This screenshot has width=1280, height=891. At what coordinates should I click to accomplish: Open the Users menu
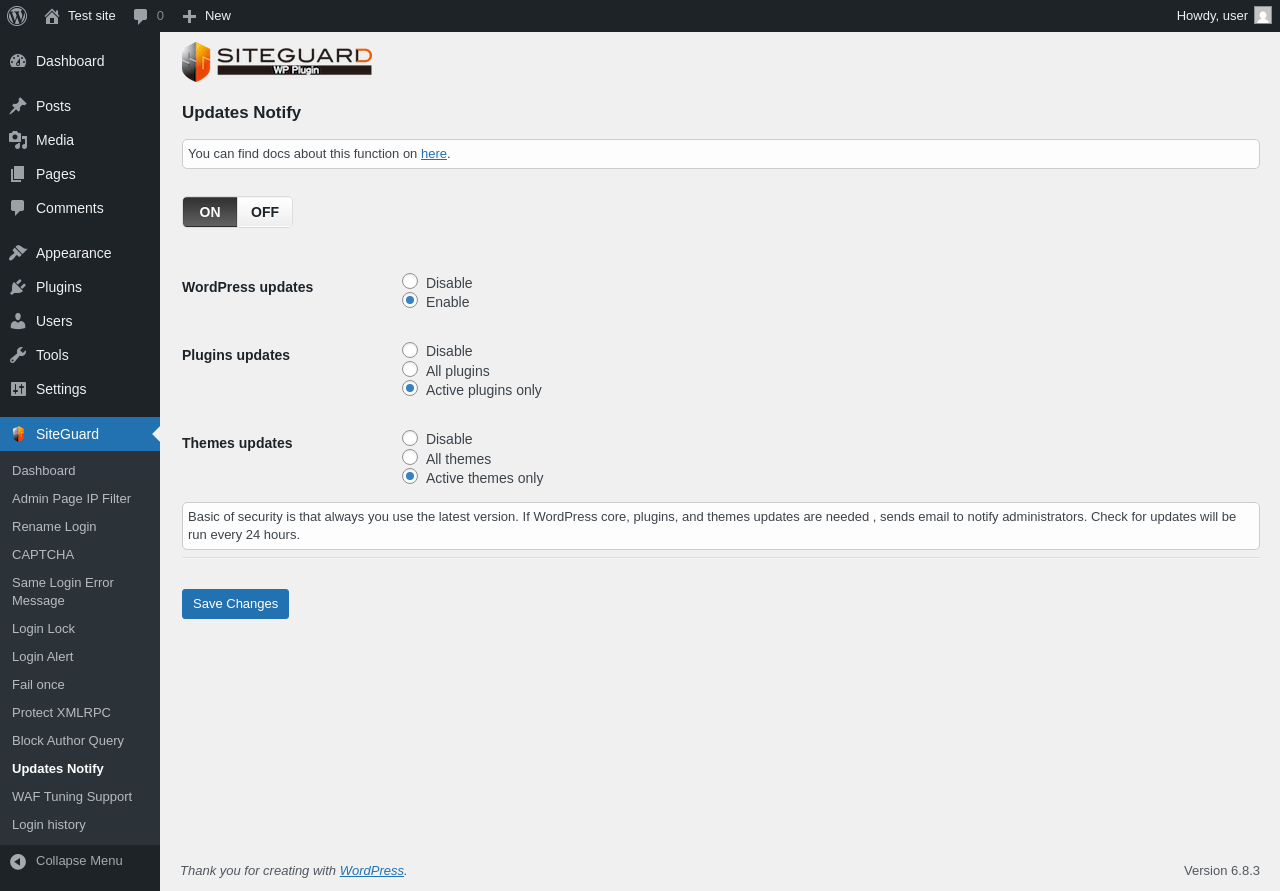[80, 321]
